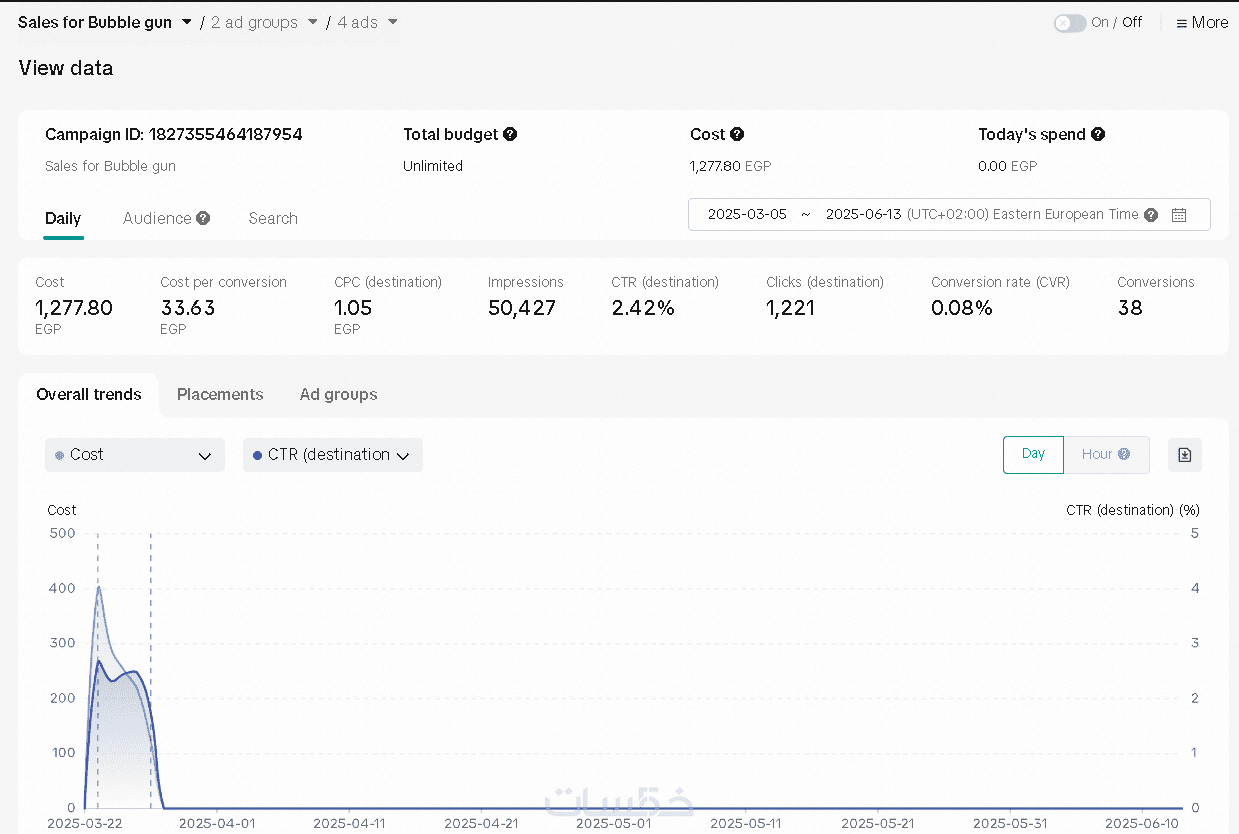This screenshot has height=834, width=1239.
Task: Click the CTR value 2.42%
Action: (643, 308)
